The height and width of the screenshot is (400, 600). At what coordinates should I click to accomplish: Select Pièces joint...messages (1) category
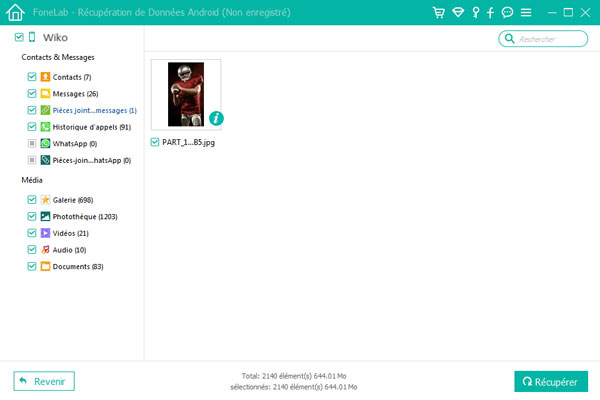coord(95,110)
